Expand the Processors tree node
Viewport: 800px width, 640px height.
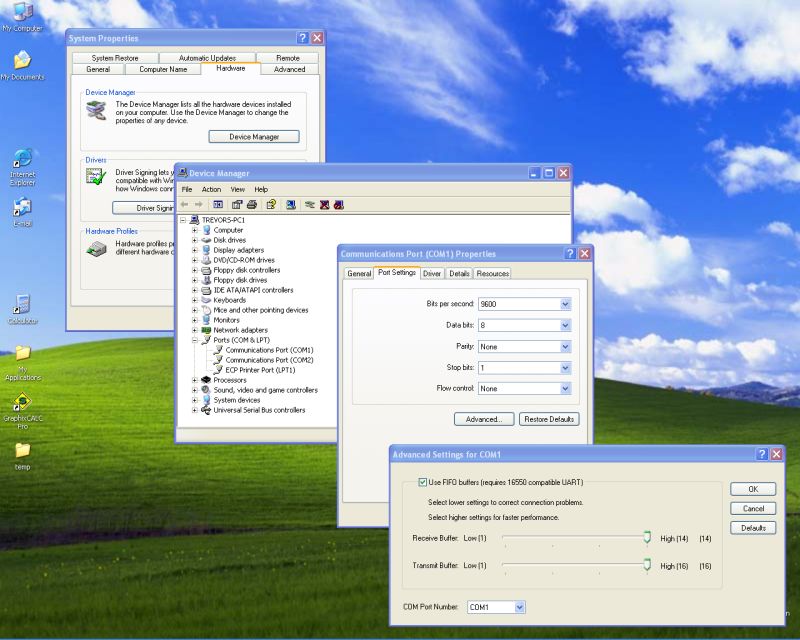point(194,380)
